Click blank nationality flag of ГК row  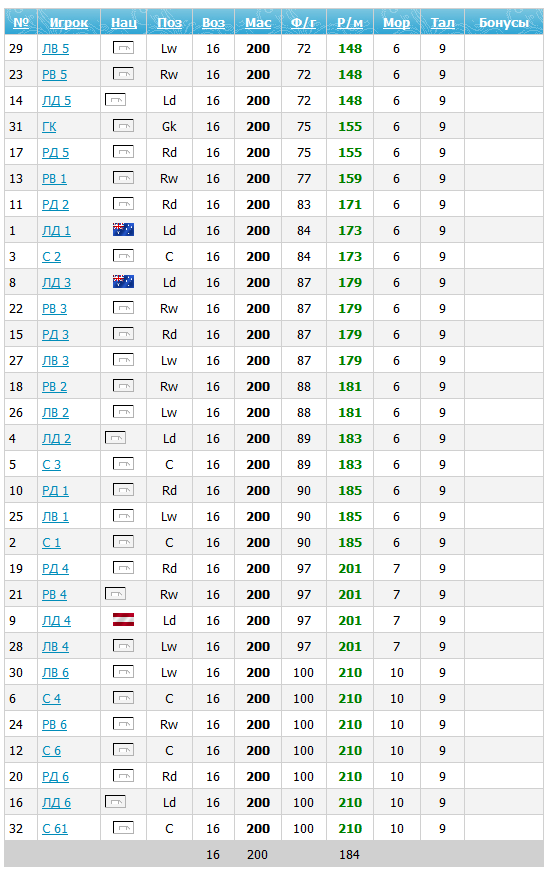[x=124, y=126]
